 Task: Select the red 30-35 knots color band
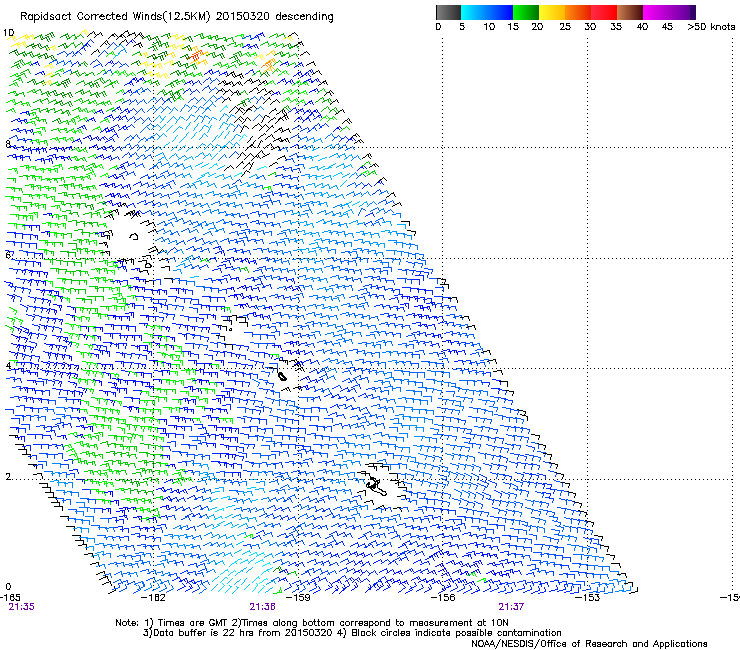[x=604, y=12]
